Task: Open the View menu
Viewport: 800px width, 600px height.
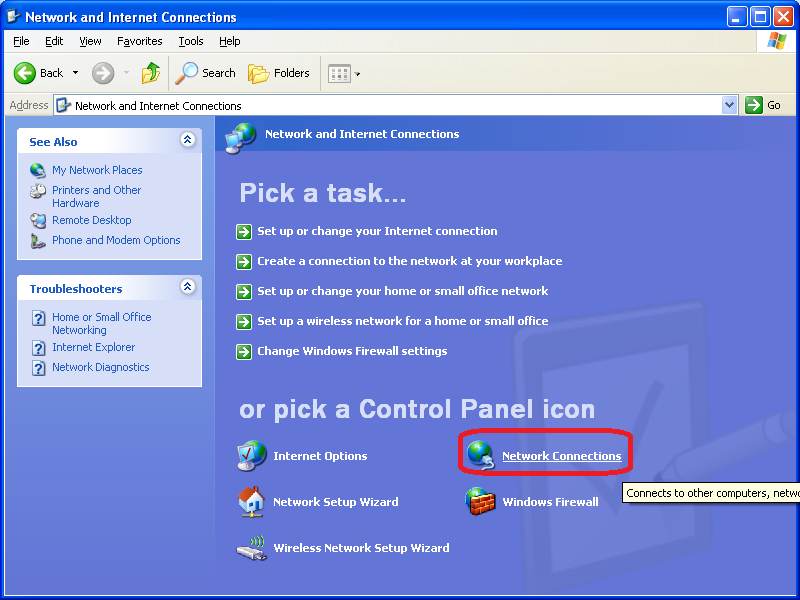Action: pos(90,41)
